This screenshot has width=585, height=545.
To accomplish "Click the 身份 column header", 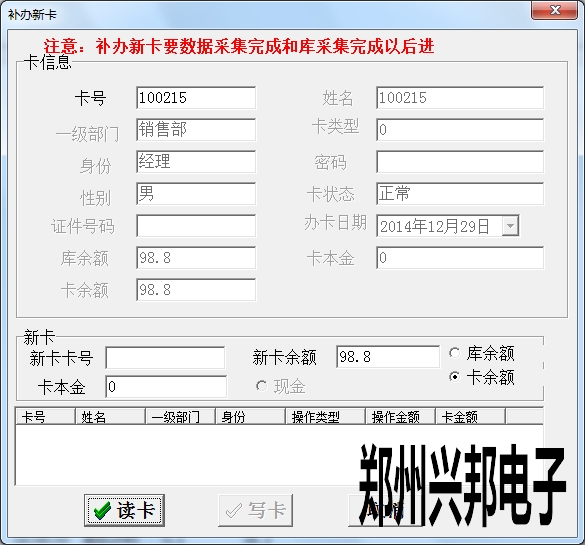I will 250,416.
